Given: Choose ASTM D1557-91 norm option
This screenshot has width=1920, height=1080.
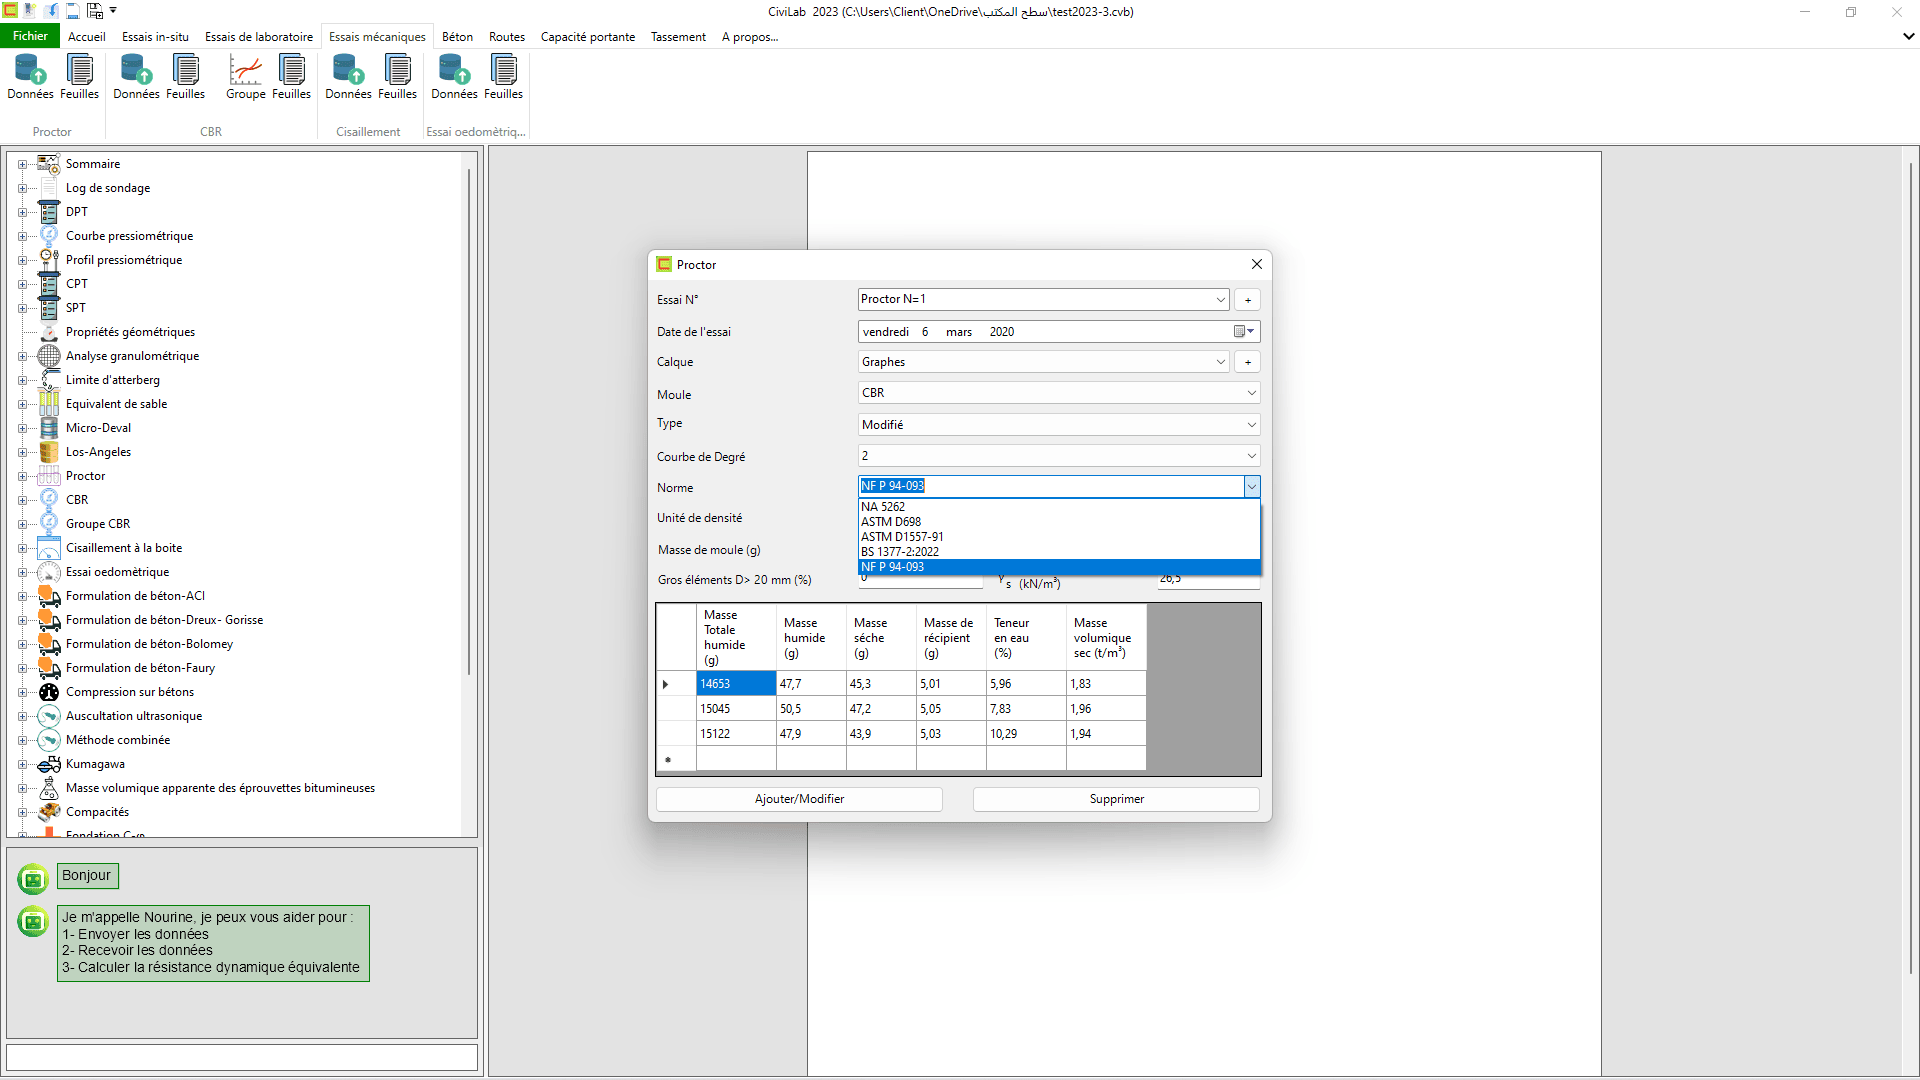Looking at the screenshot, I should coord(1059,537).
